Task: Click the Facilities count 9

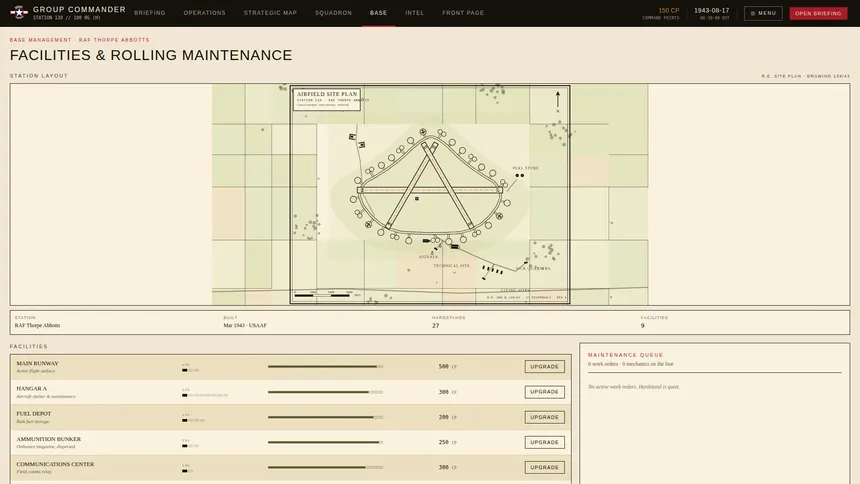Action: pos(642,325)
